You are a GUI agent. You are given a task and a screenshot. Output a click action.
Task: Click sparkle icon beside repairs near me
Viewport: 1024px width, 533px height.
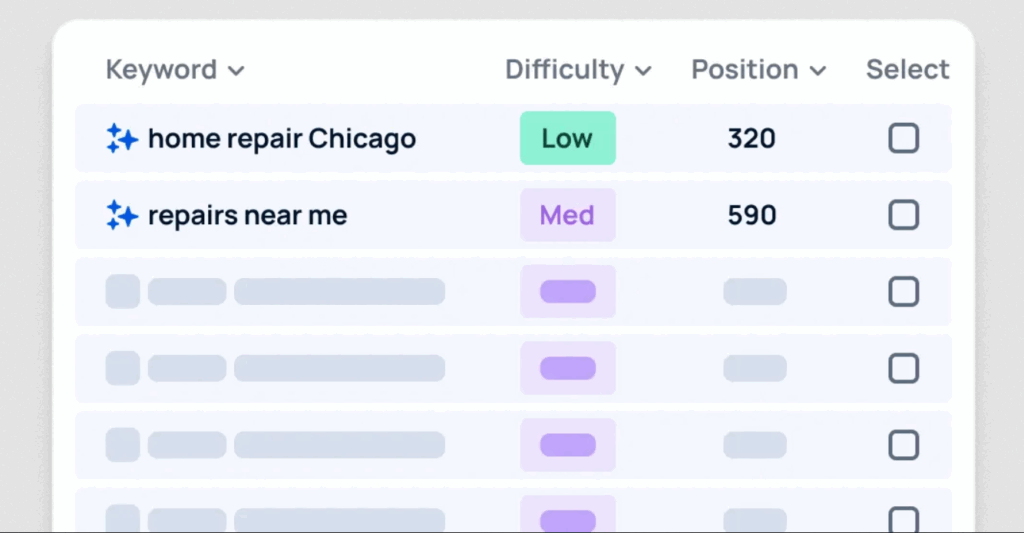click(x=122, y=215)
